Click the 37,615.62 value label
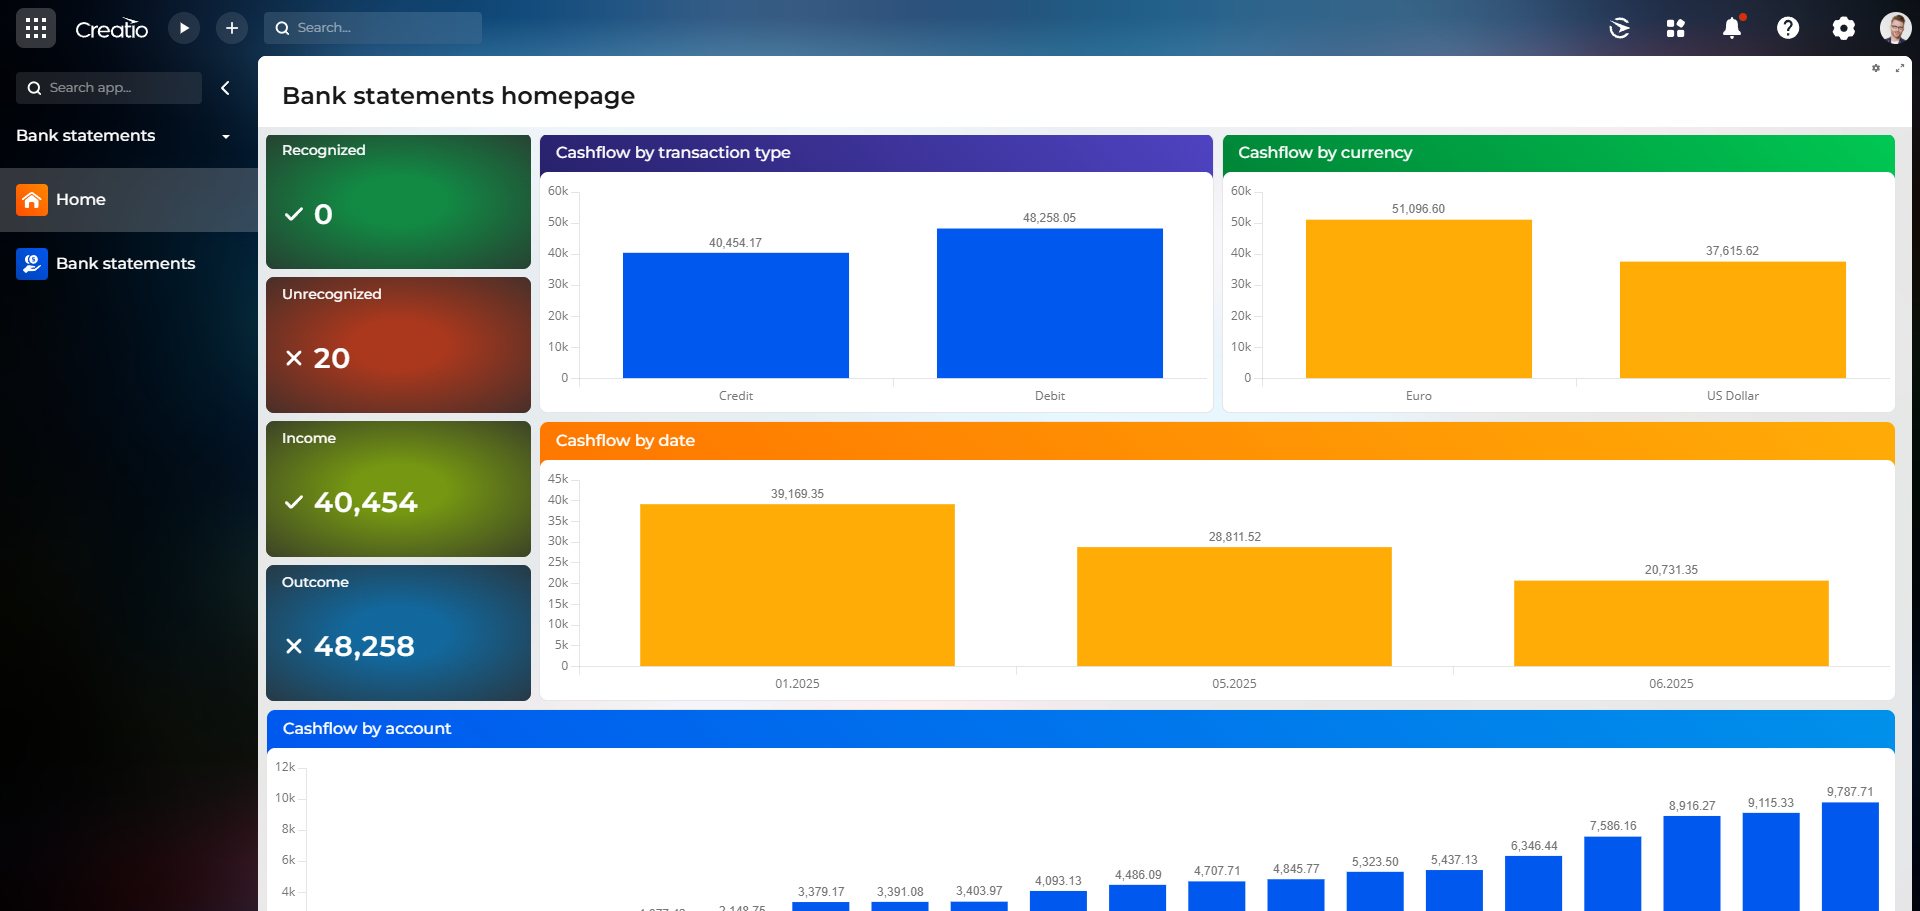This screenshot has width=1920, height=911. pyautogui.click(x=1732, y=251)
